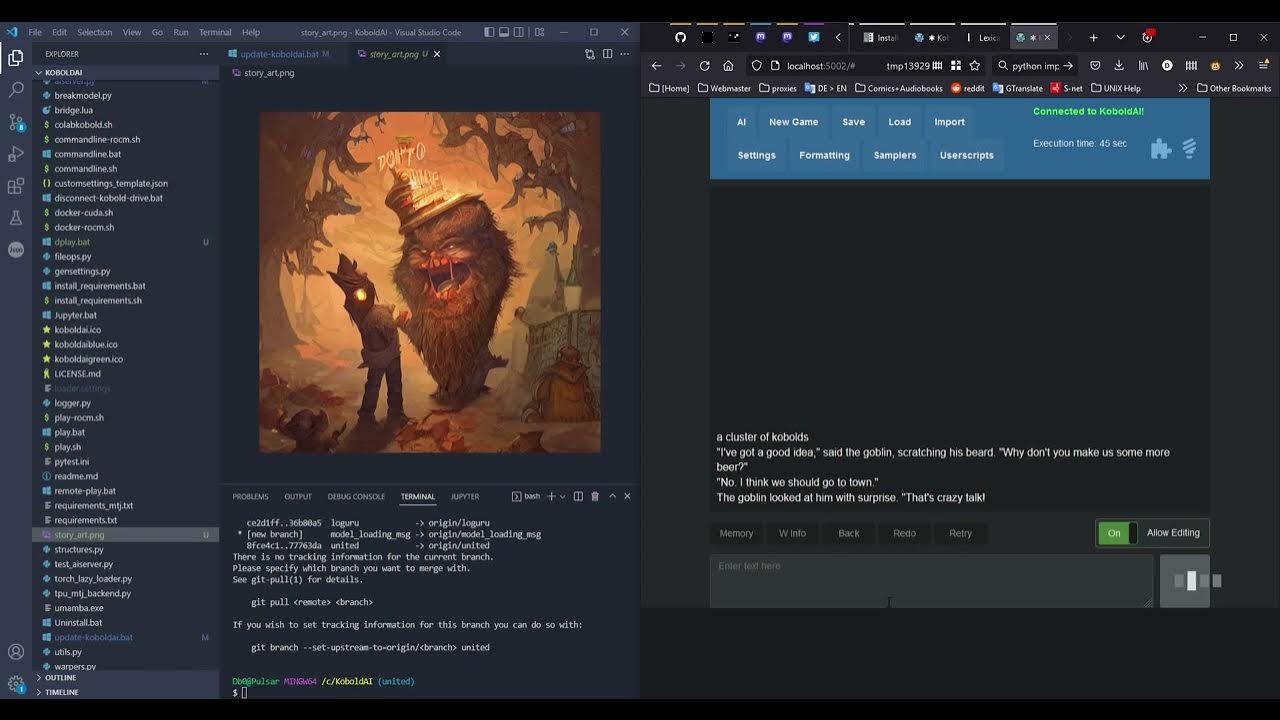This screenshot has width=1280, height=720.
Task: Click the open changes icon in editor toolbar
Action: pyautogui.click(x=590, y=54)
